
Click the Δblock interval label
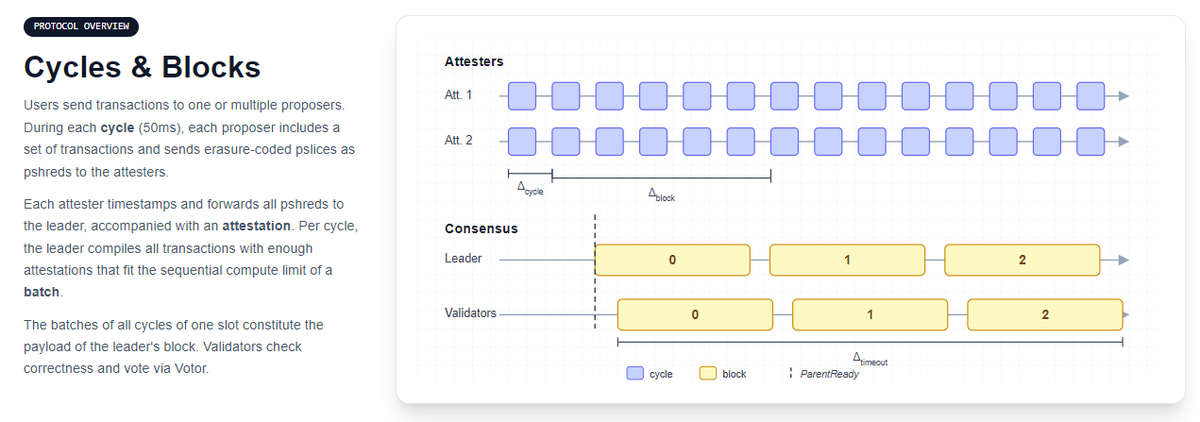coord(662,196)
